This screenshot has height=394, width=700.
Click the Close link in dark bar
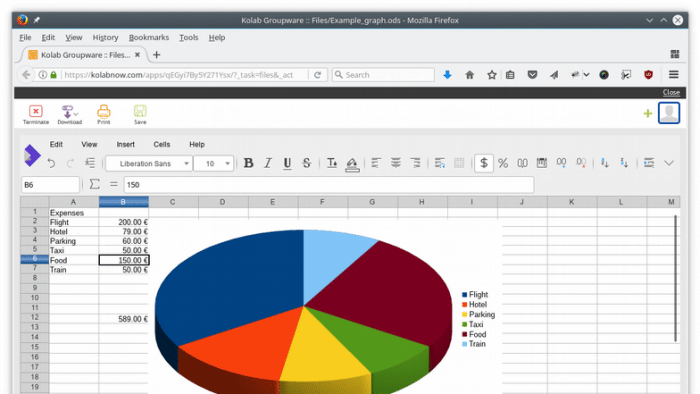tap(671, 92)
